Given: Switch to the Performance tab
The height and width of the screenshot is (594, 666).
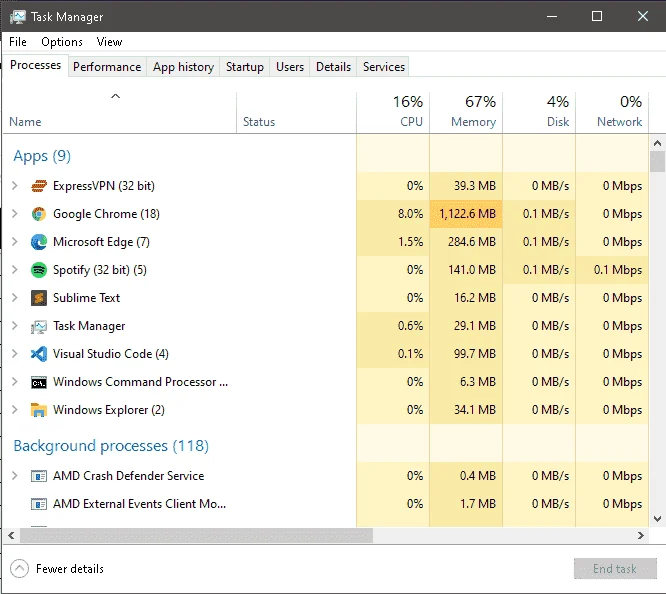Looking at the screenshot, I should click(x=107, y=67).
